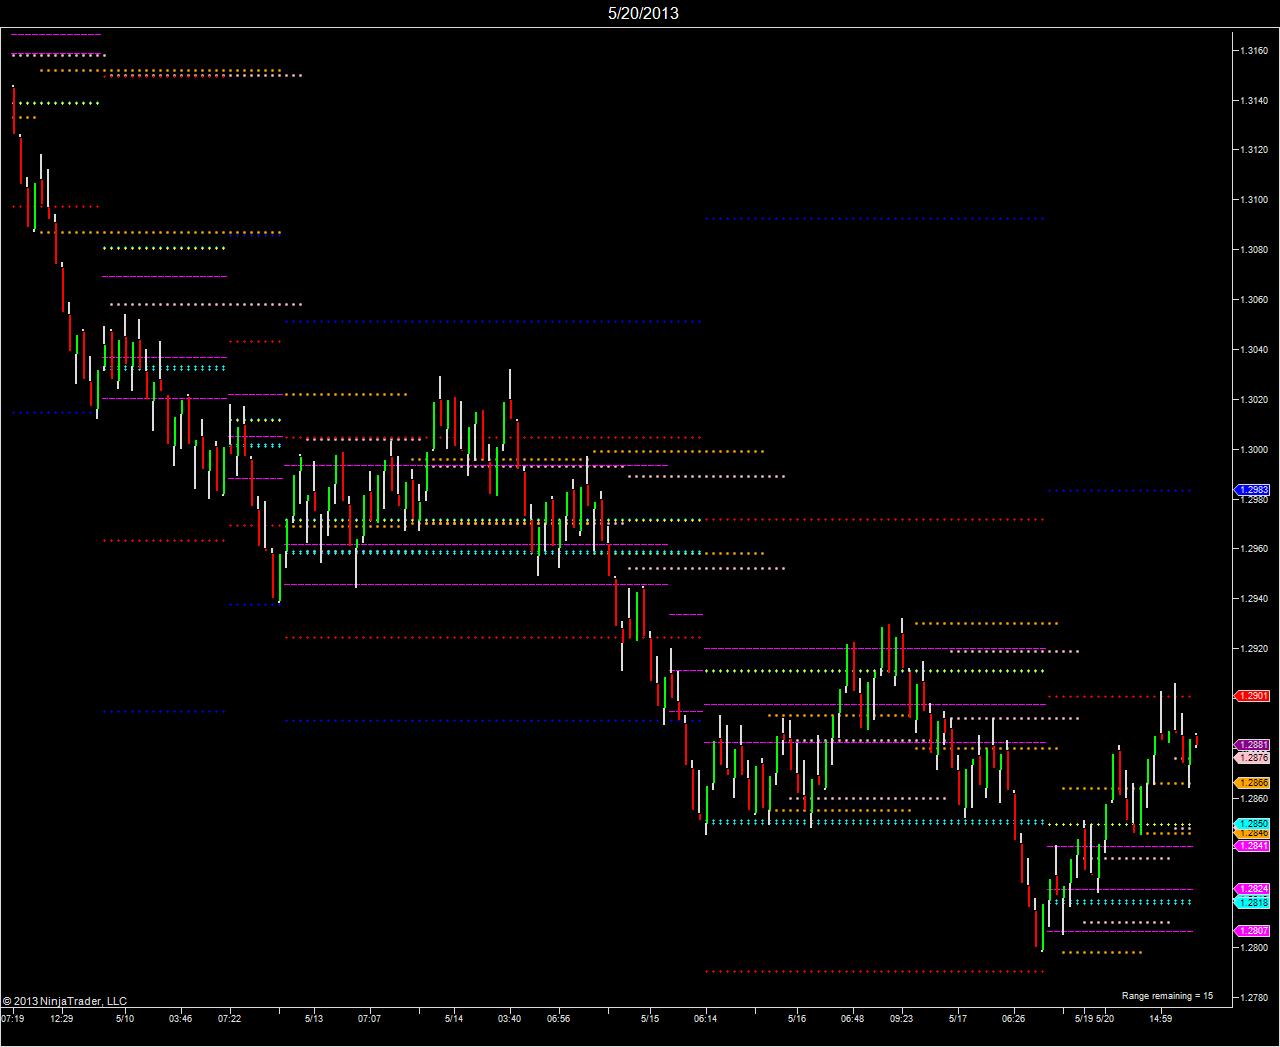Click the 14:59 time axis label
The image size is (1280, 1047).
(x=1160, y=1019)
